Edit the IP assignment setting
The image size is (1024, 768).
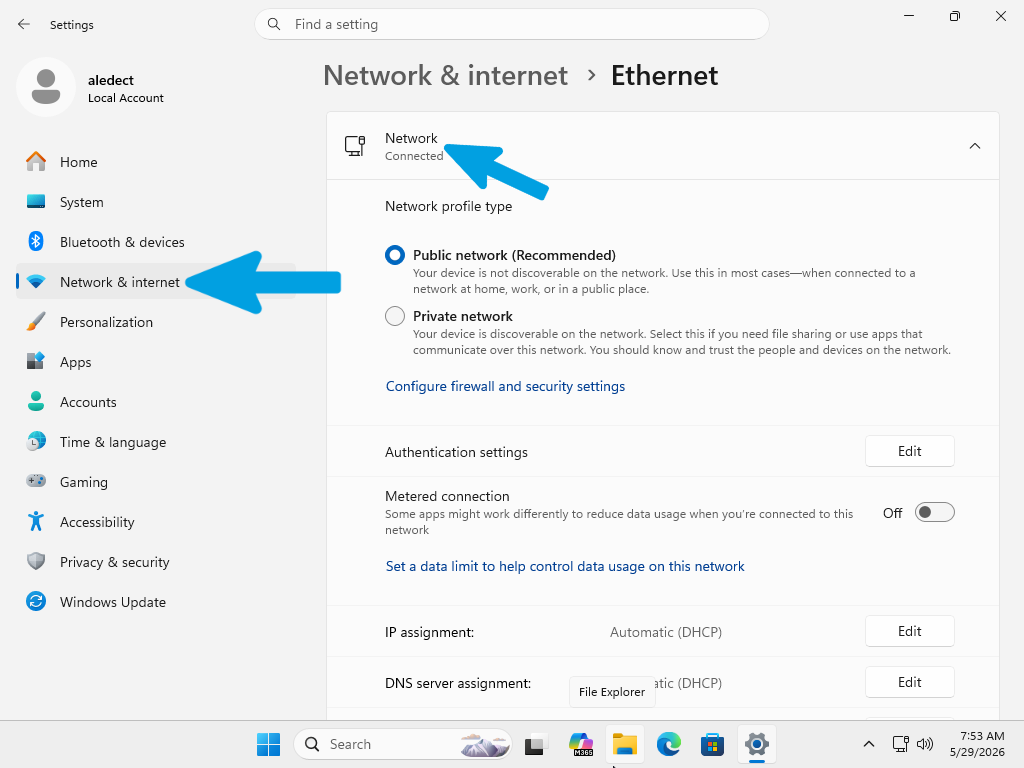pos(909,632)
